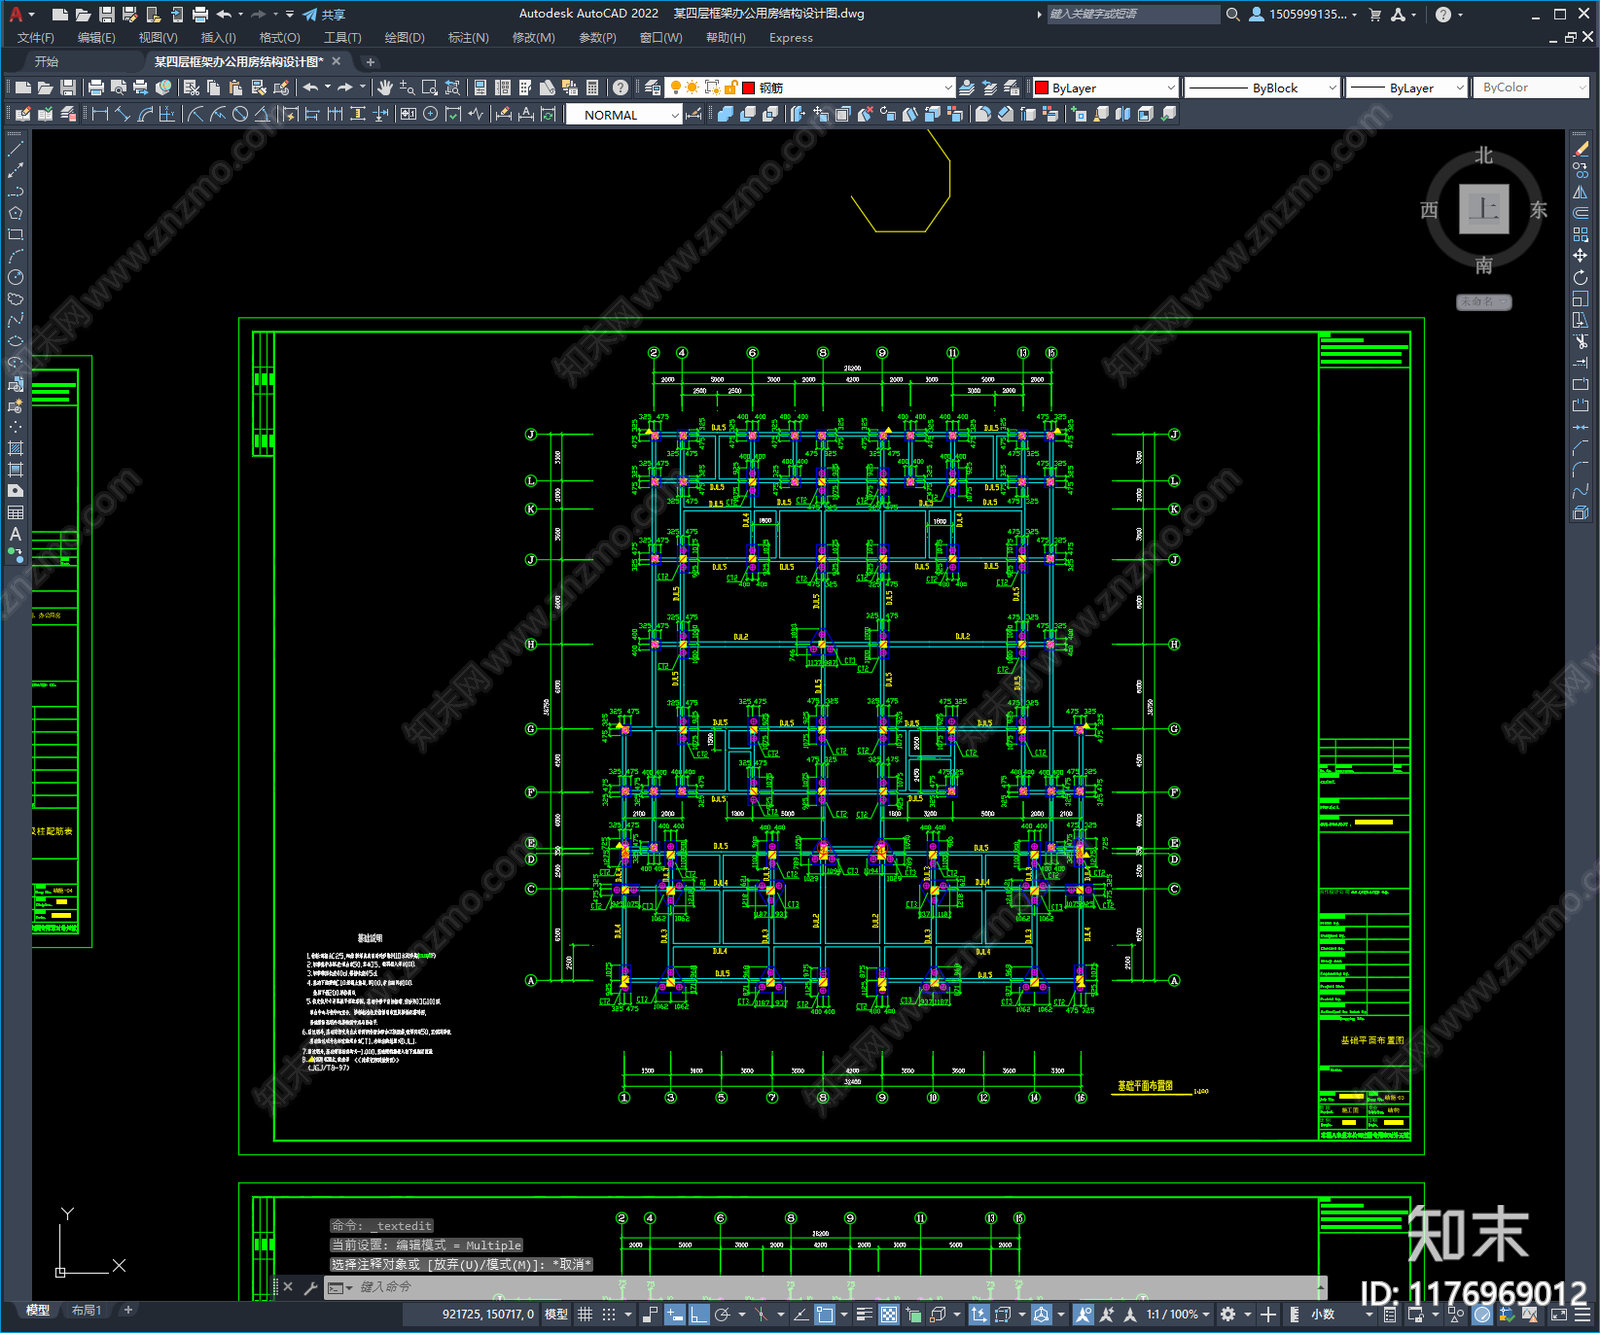
Task: Click 东 on the ViewCube compass
Action: pyautogui.click(x=1538, y=210)
